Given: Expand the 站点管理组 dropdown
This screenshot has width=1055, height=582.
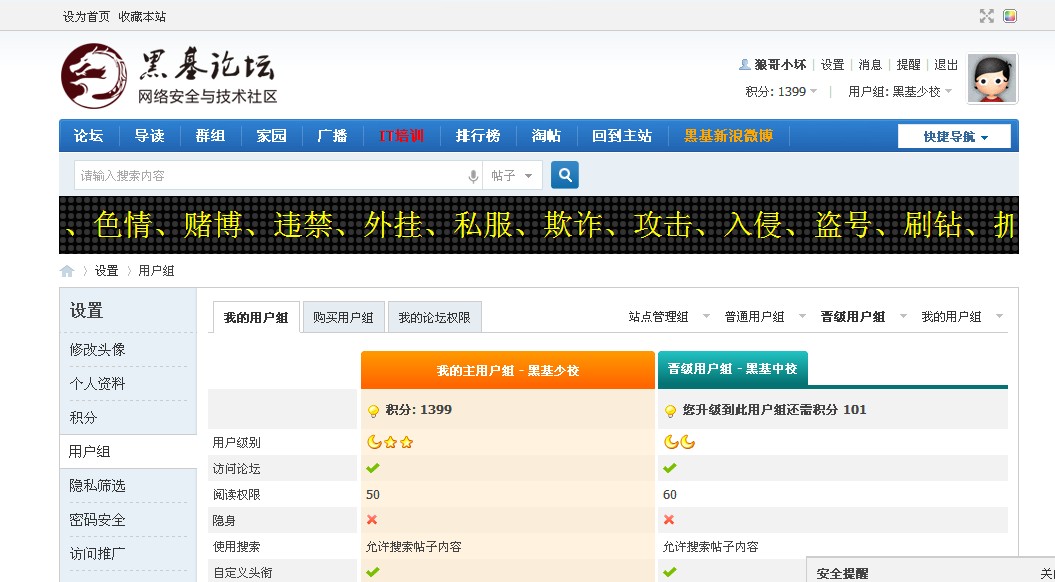Looking at the screenshot, I should (668, 317).
